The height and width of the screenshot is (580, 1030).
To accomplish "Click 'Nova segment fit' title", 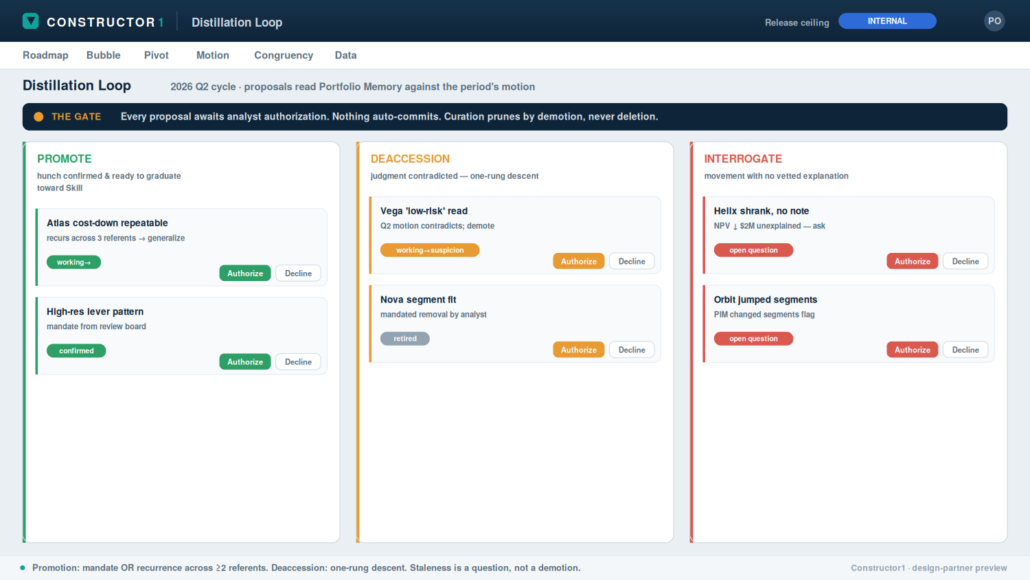I will coord(418,300).
